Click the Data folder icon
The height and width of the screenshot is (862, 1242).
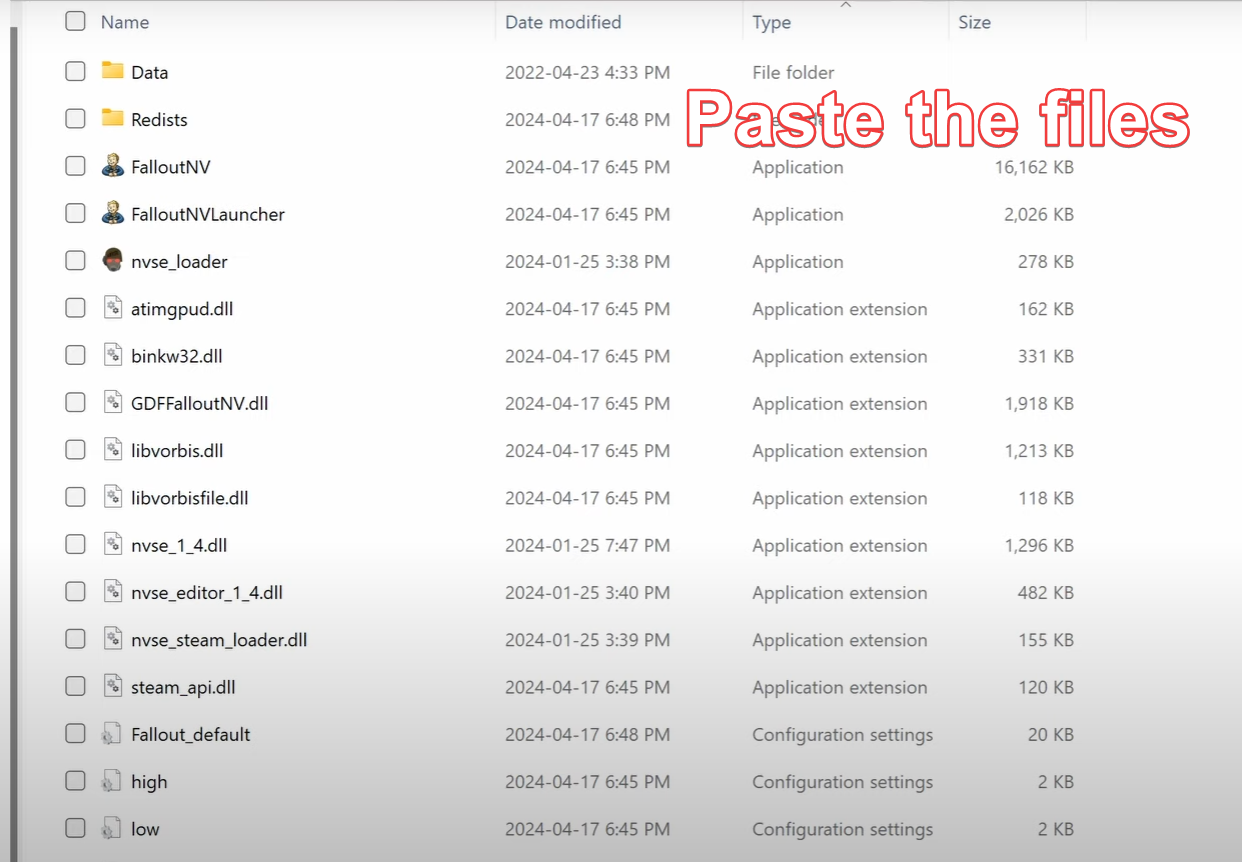coord(113,71)
